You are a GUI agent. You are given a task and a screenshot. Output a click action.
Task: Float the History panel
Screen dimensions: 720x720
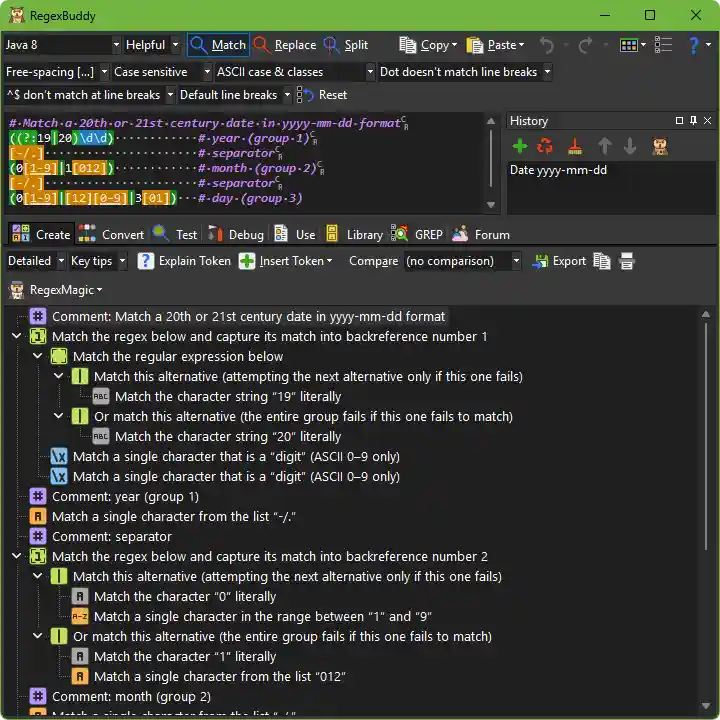(x=679, y=120)
